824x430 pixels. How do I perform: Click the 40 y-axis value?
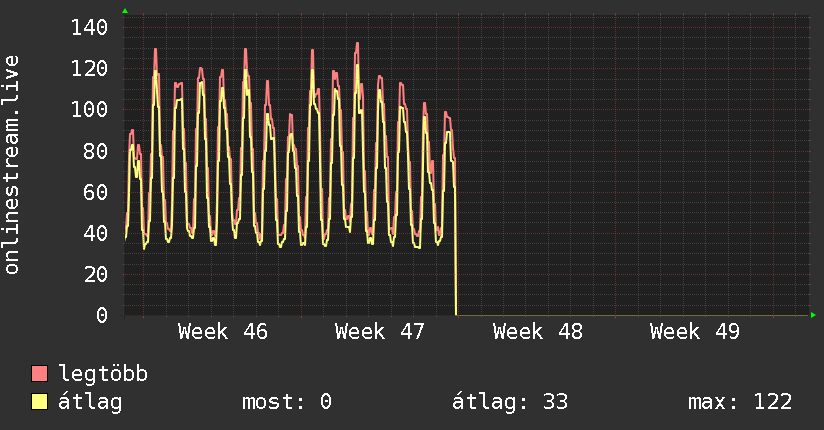pyautogui.click(x=96, y=233)
